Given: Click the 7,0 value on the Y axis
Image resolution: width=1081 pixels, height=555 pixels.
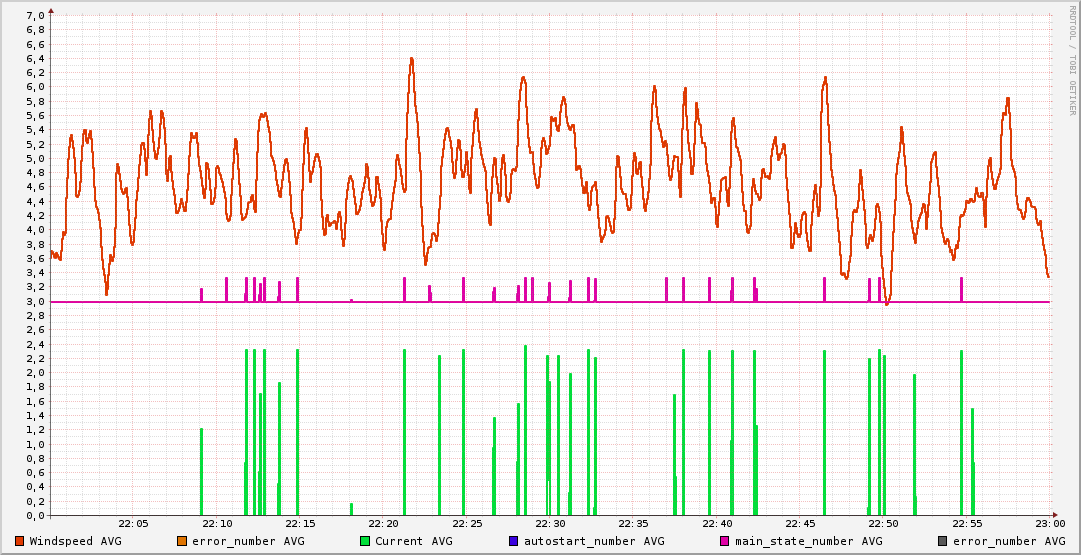Looking at the screenshot, I should tap(34, 16).
